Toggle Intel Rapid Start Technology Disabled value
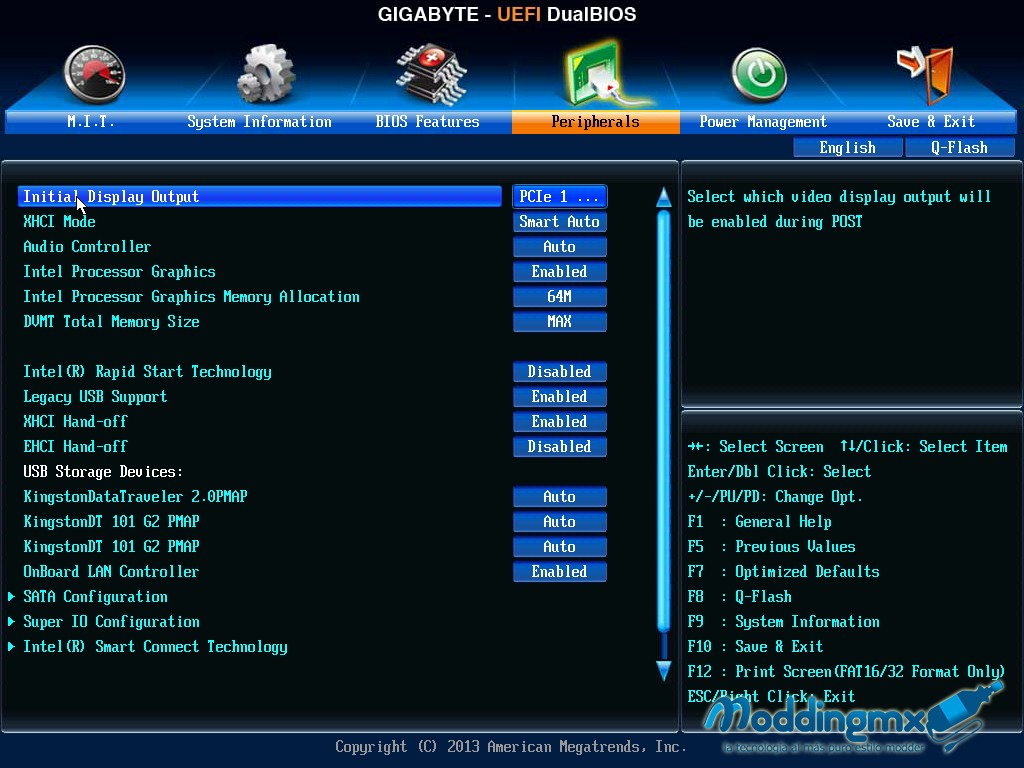 tap(560, 372)
